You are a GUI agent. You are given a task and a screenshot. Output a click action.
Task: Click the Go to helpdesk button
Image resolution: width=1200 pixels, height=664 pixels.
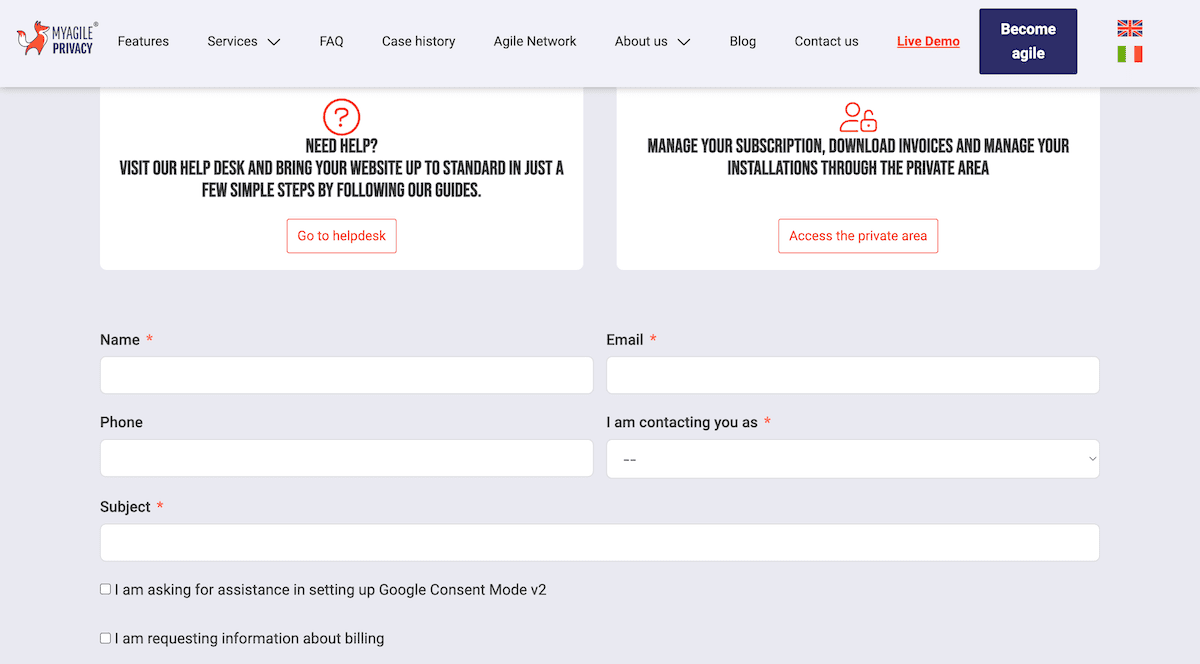(x=341, y=236)
